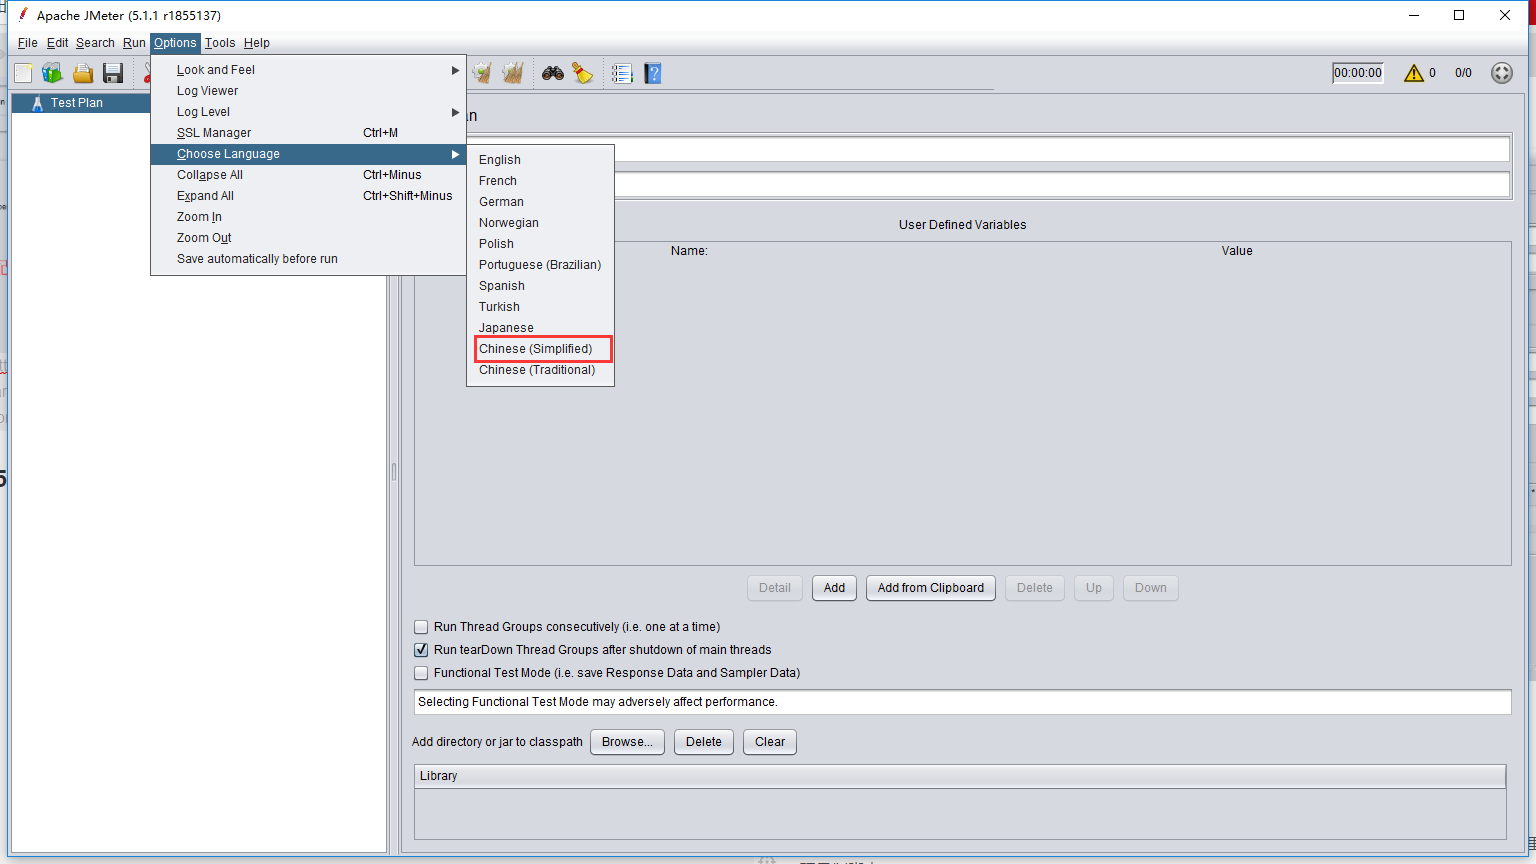Close the Options menu
The image size is (1536, 864).
click(175, 43)
